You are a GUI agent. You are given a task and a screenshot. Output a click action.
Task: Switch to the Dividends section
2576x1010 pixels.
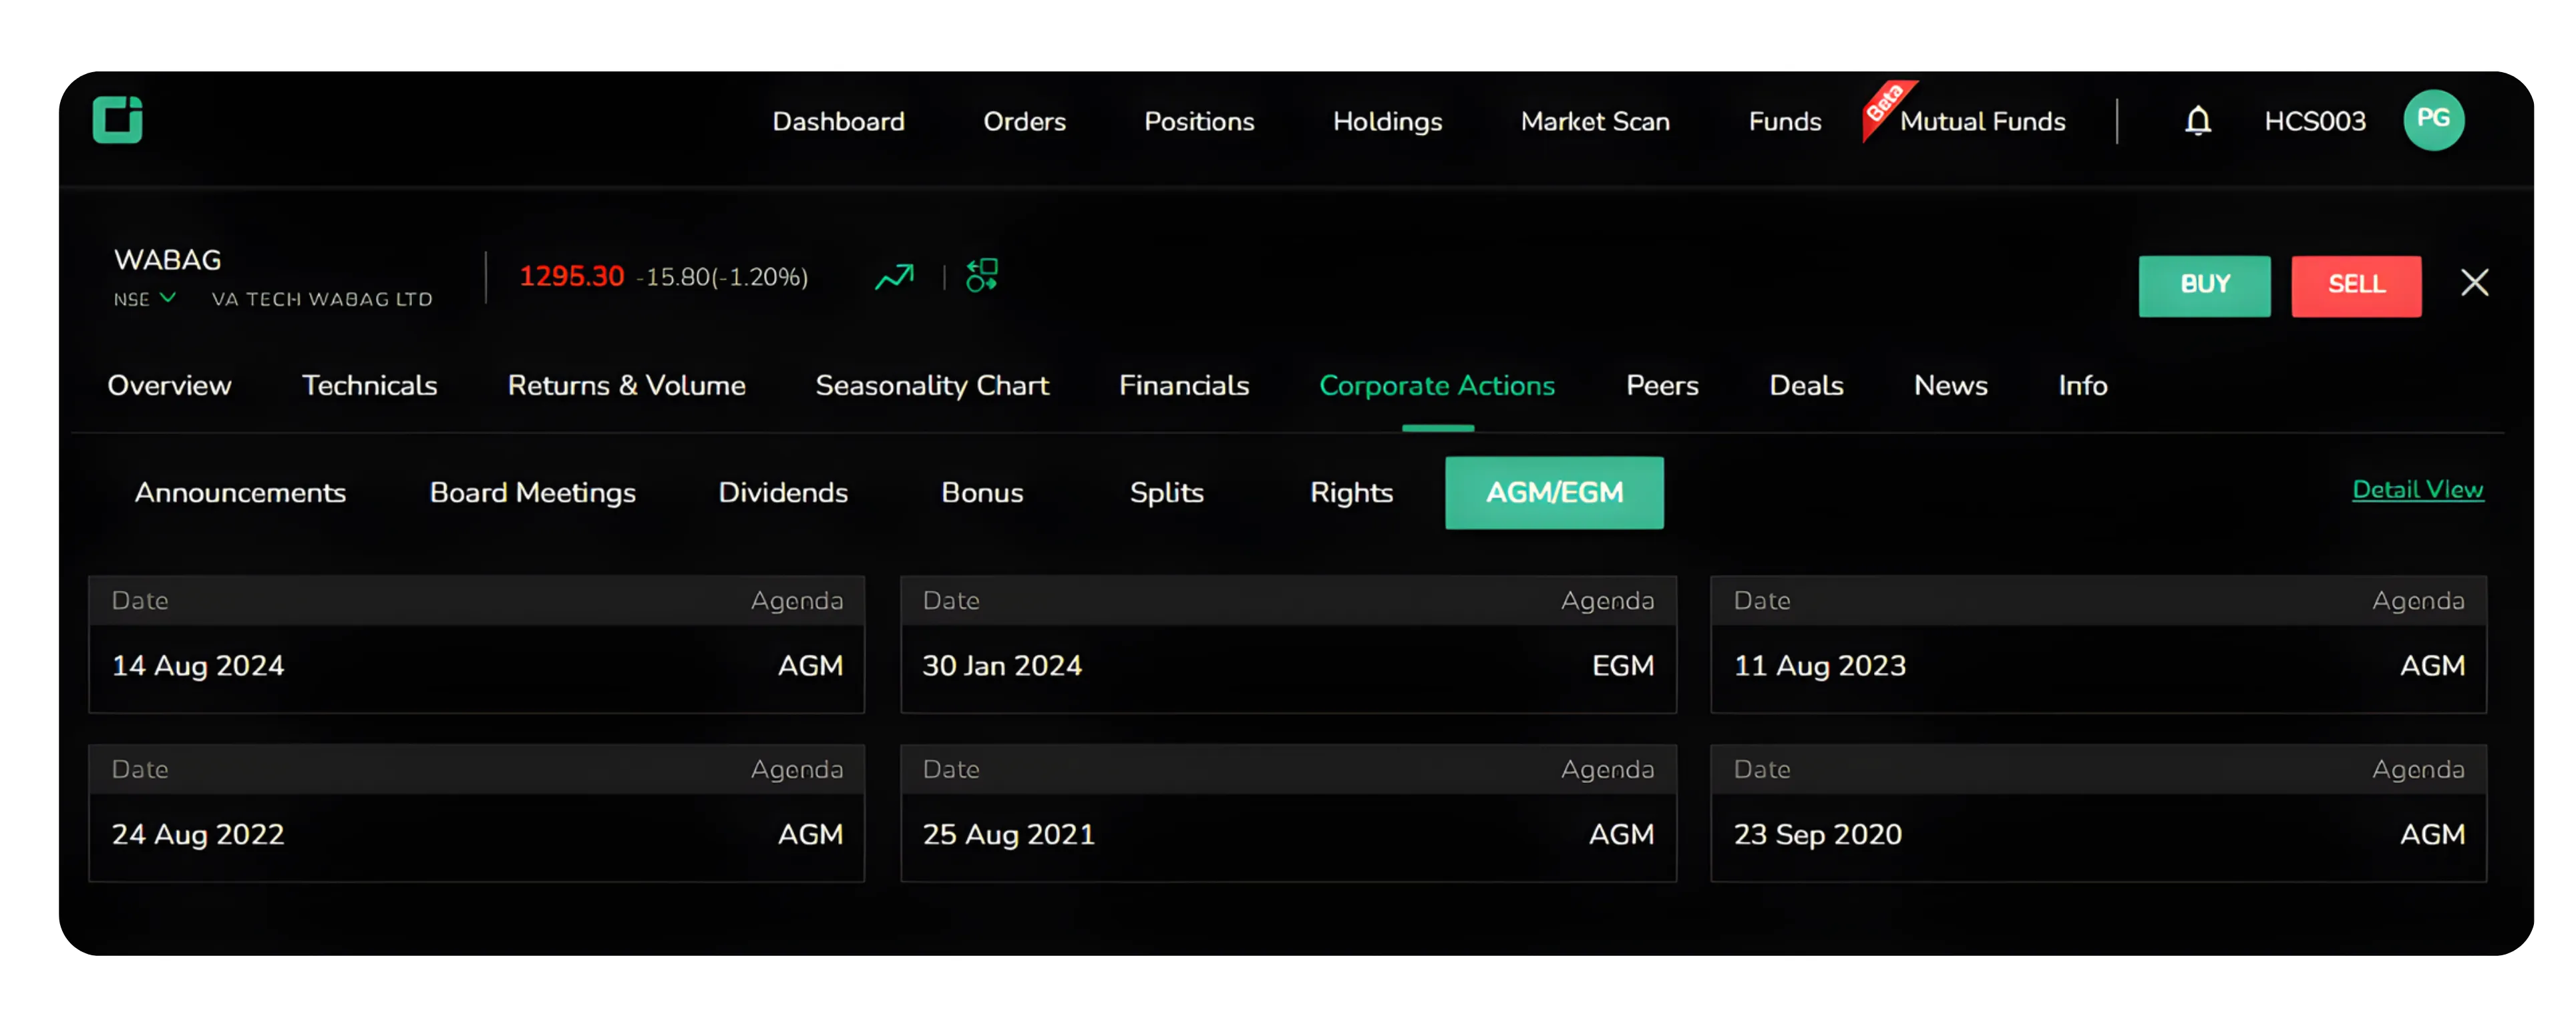(782, 492)
